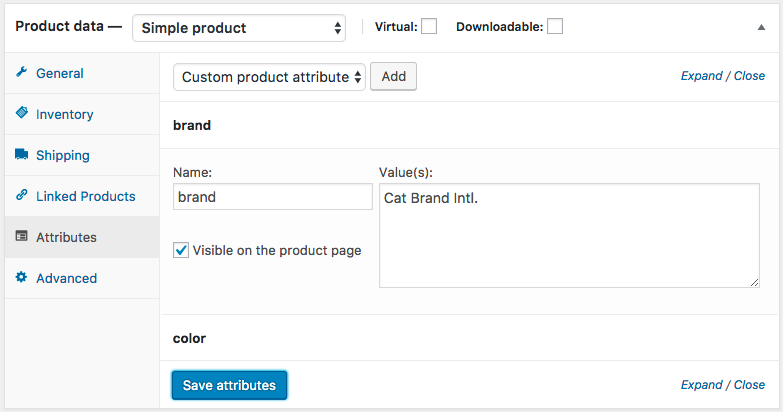Click the truck icon beside Shipping
Viewport: 783px width, 412px height.
21,155
